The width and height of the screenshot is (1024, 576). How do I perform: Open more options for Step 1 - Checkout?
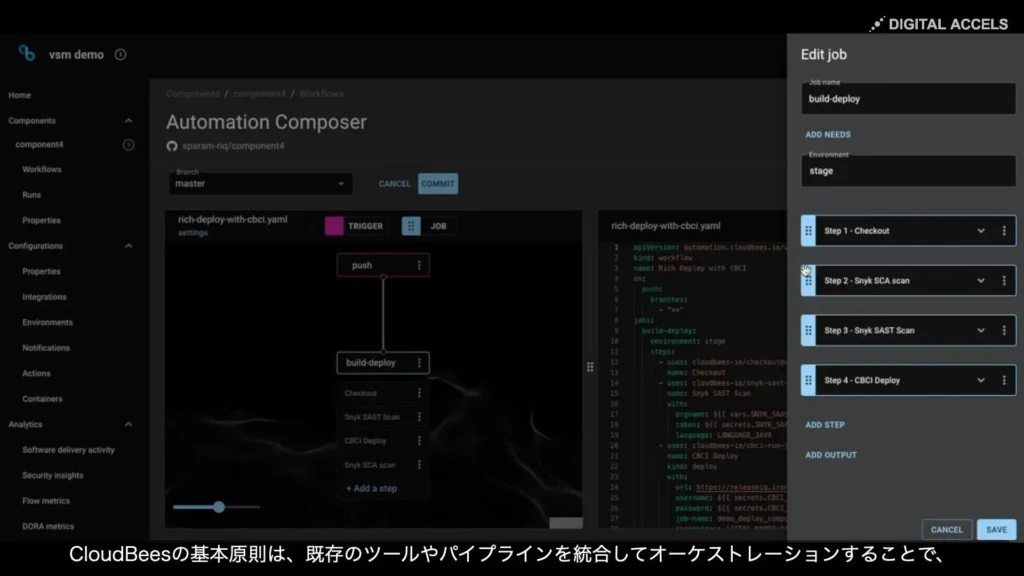(1004, 231)
